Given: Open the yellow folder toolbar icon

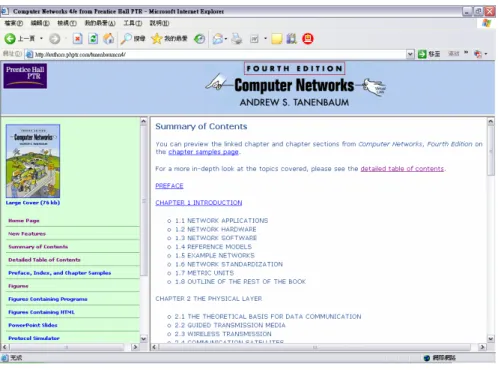Looking at the screenshot, I should click(x=277, y=39).
